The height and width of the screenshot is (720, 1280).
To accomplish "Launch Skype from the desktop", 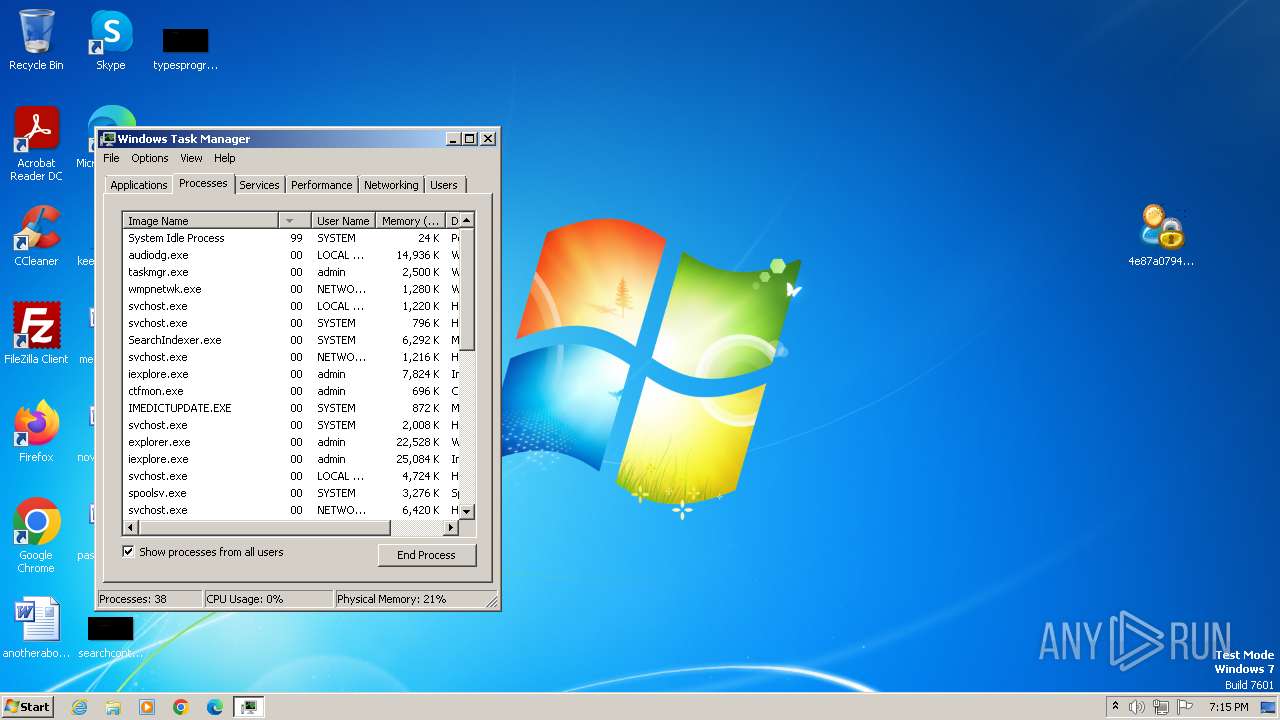I will click(110, 40).
